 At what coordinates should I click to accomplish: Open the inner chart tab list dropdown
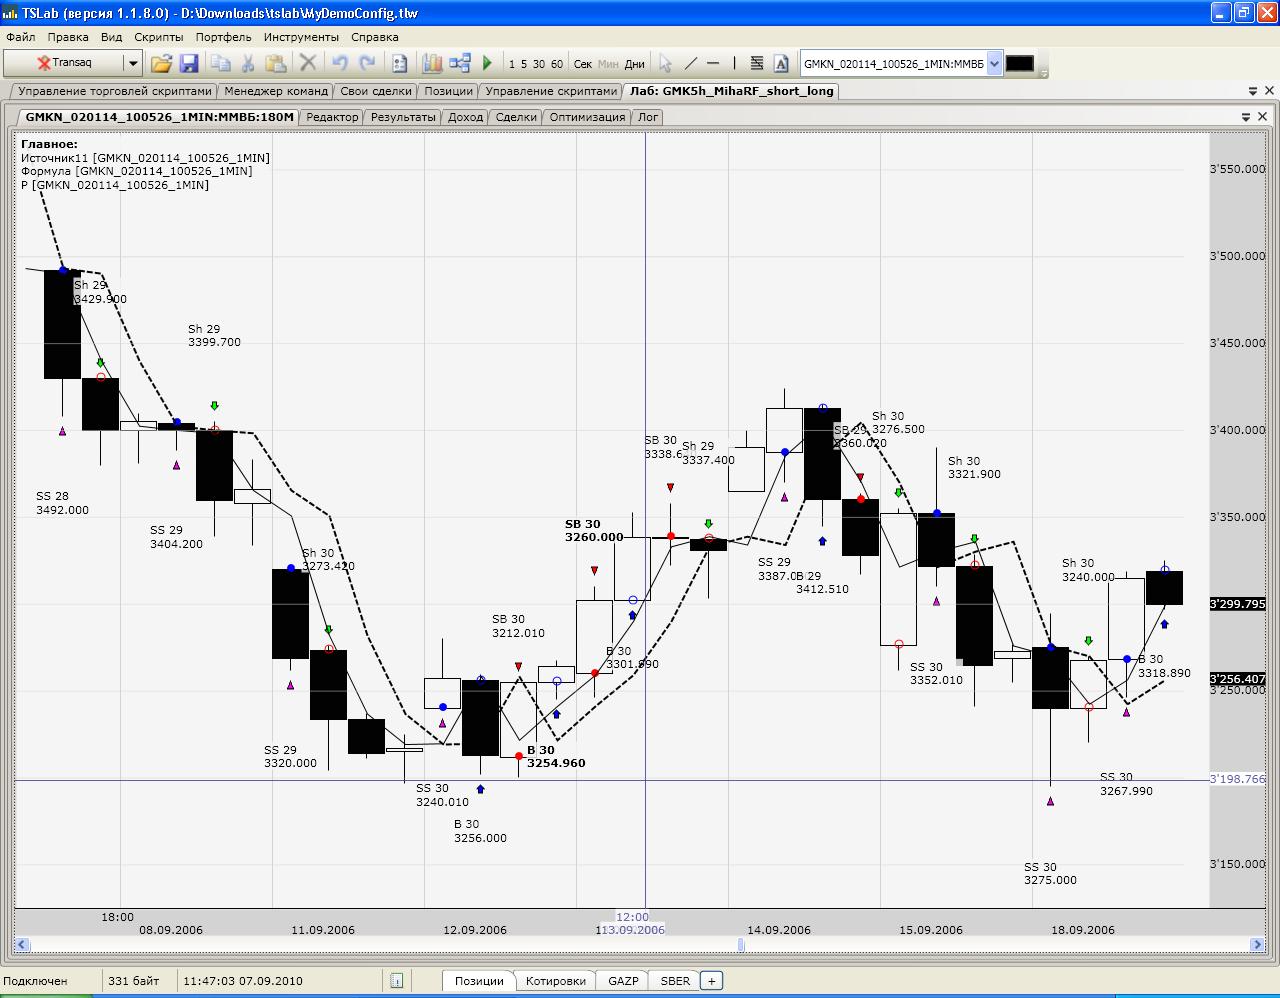(1246, 117)
